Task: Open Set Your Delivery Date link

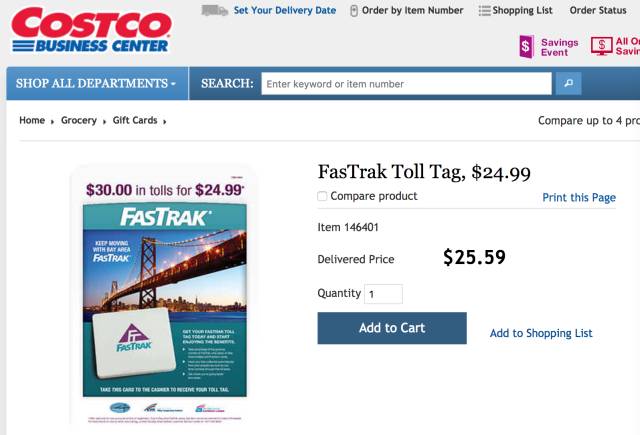Action: 285,11
